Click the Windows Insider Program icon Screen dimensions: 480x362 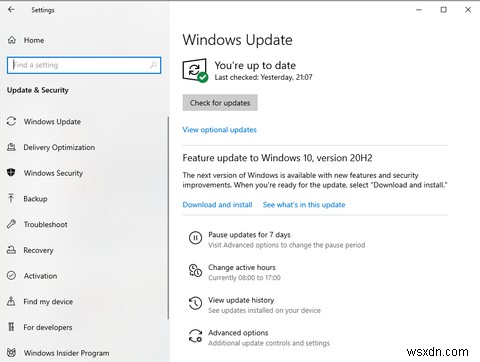[11, 352]
